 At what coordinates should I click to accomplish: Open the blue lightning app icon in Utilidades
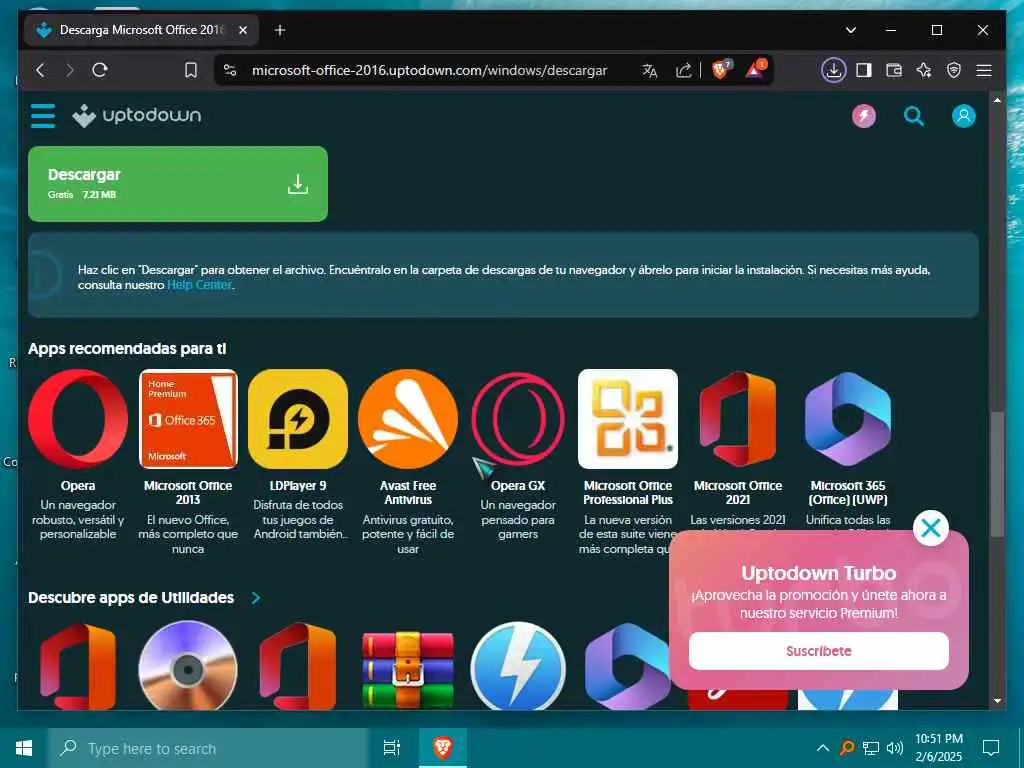(518, 665)
